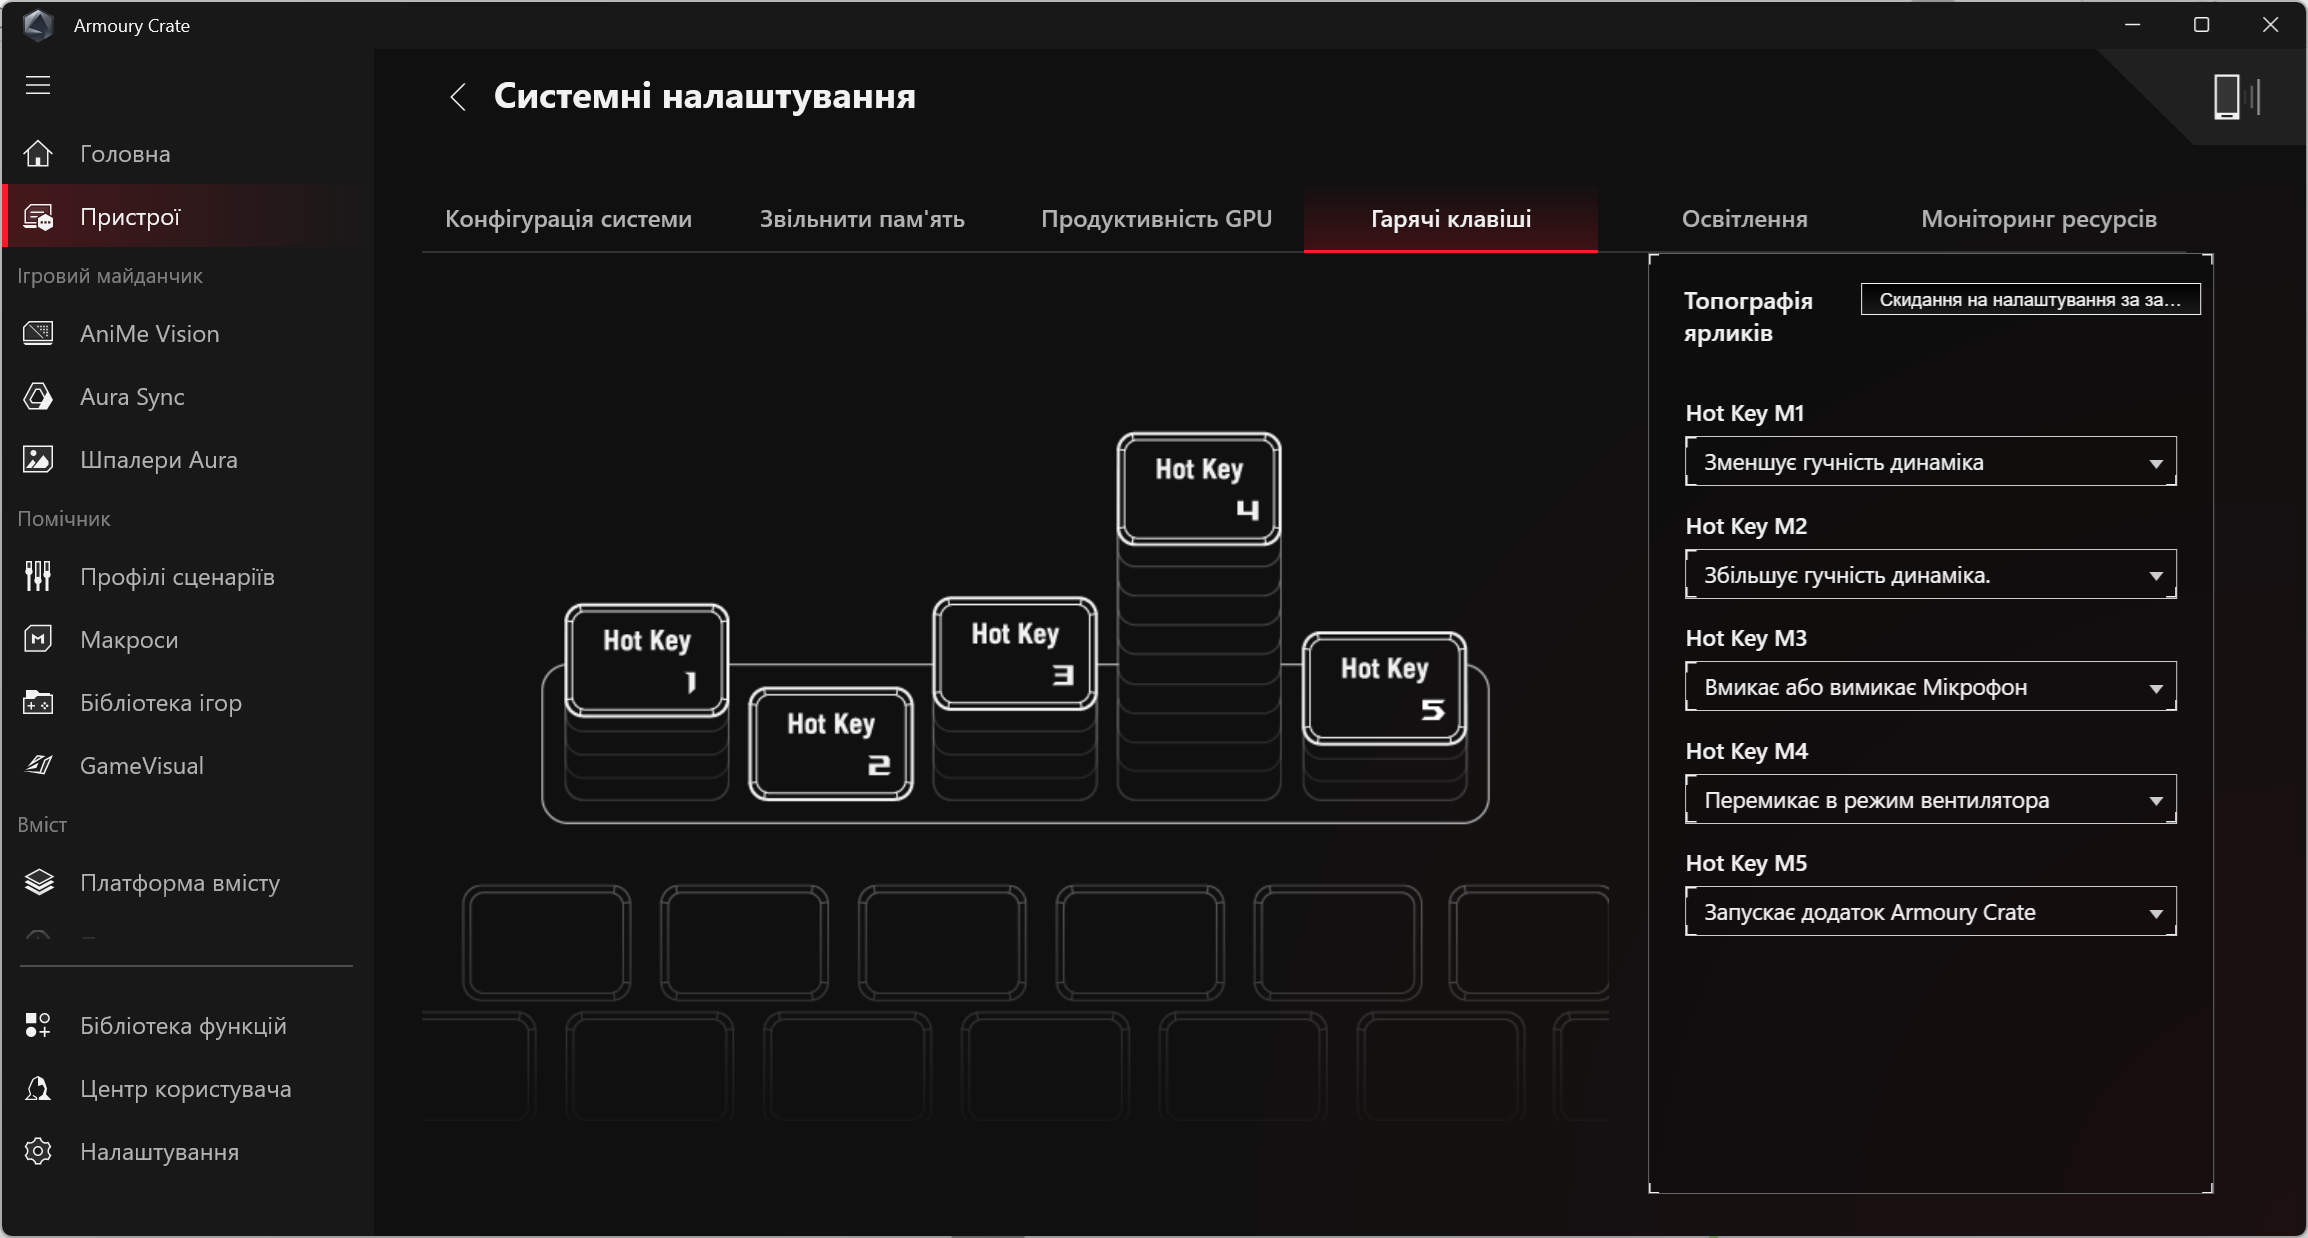Open the GameVisual icon

[x=38, y=766]
